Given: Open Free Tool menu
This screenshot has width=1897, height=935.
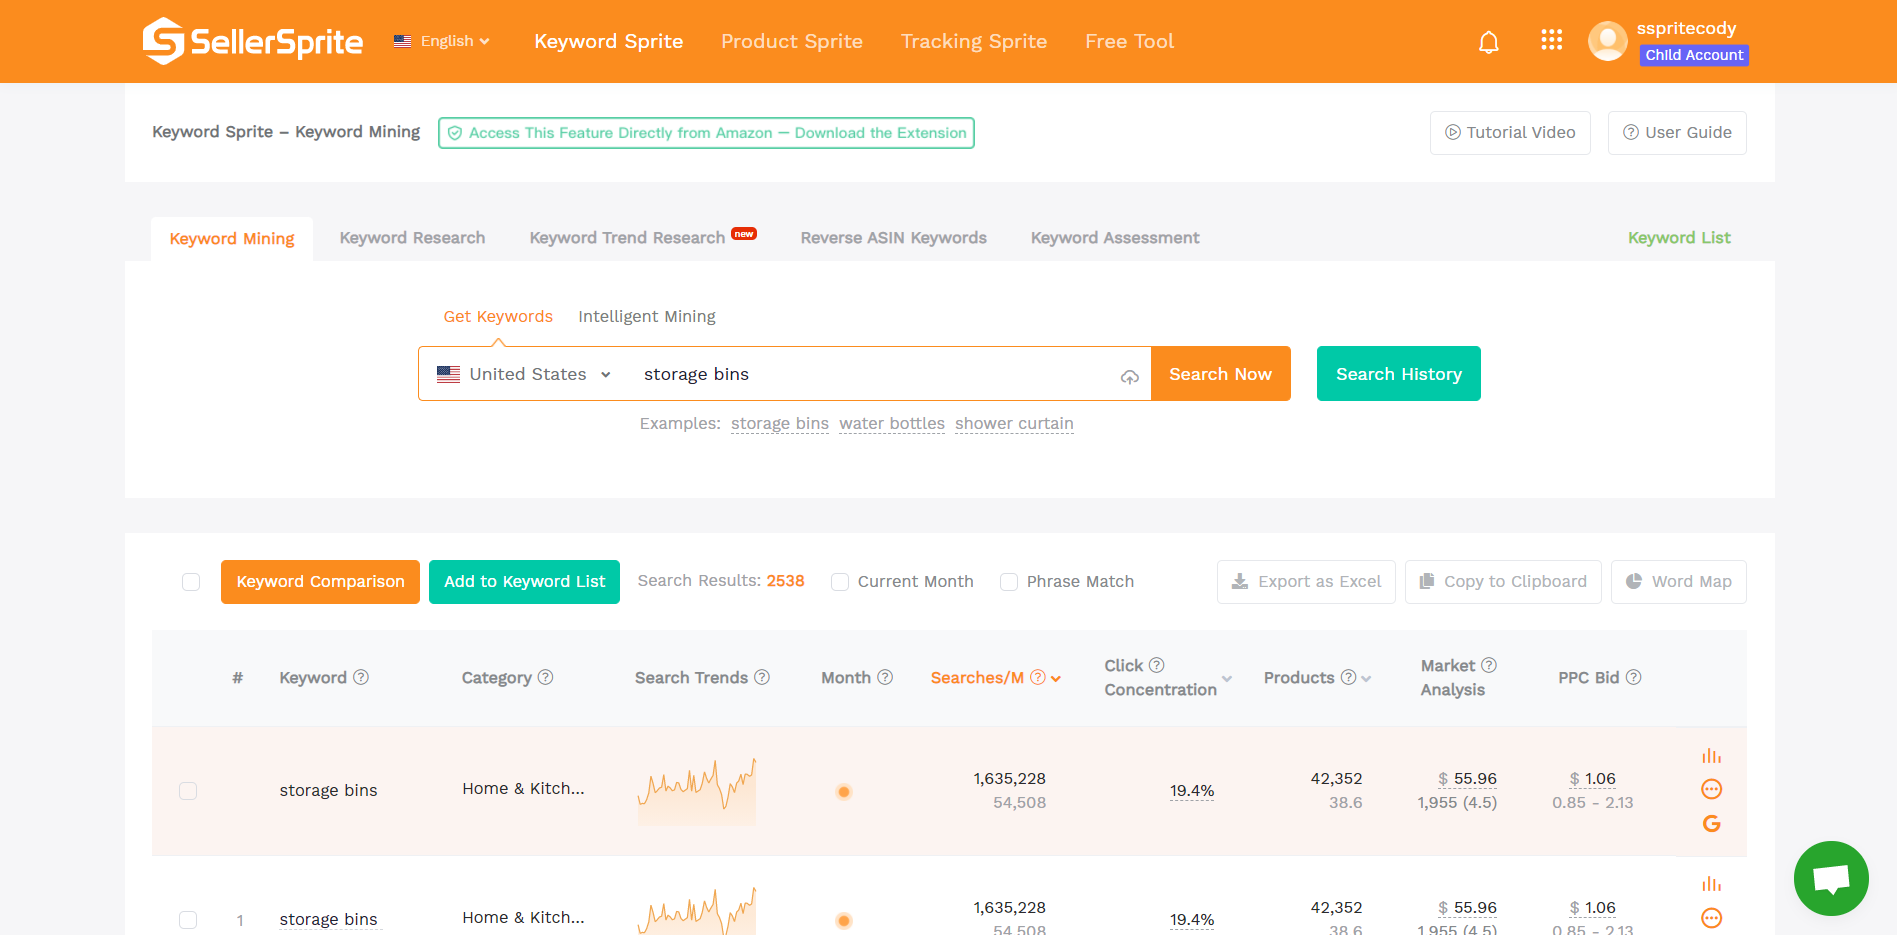Looking at the screenshot, I should tap(1129, 41).
